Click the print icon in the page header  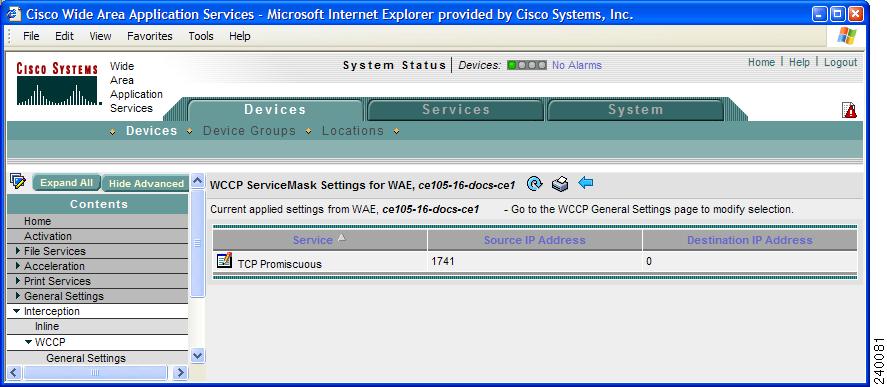click(559, 184)
